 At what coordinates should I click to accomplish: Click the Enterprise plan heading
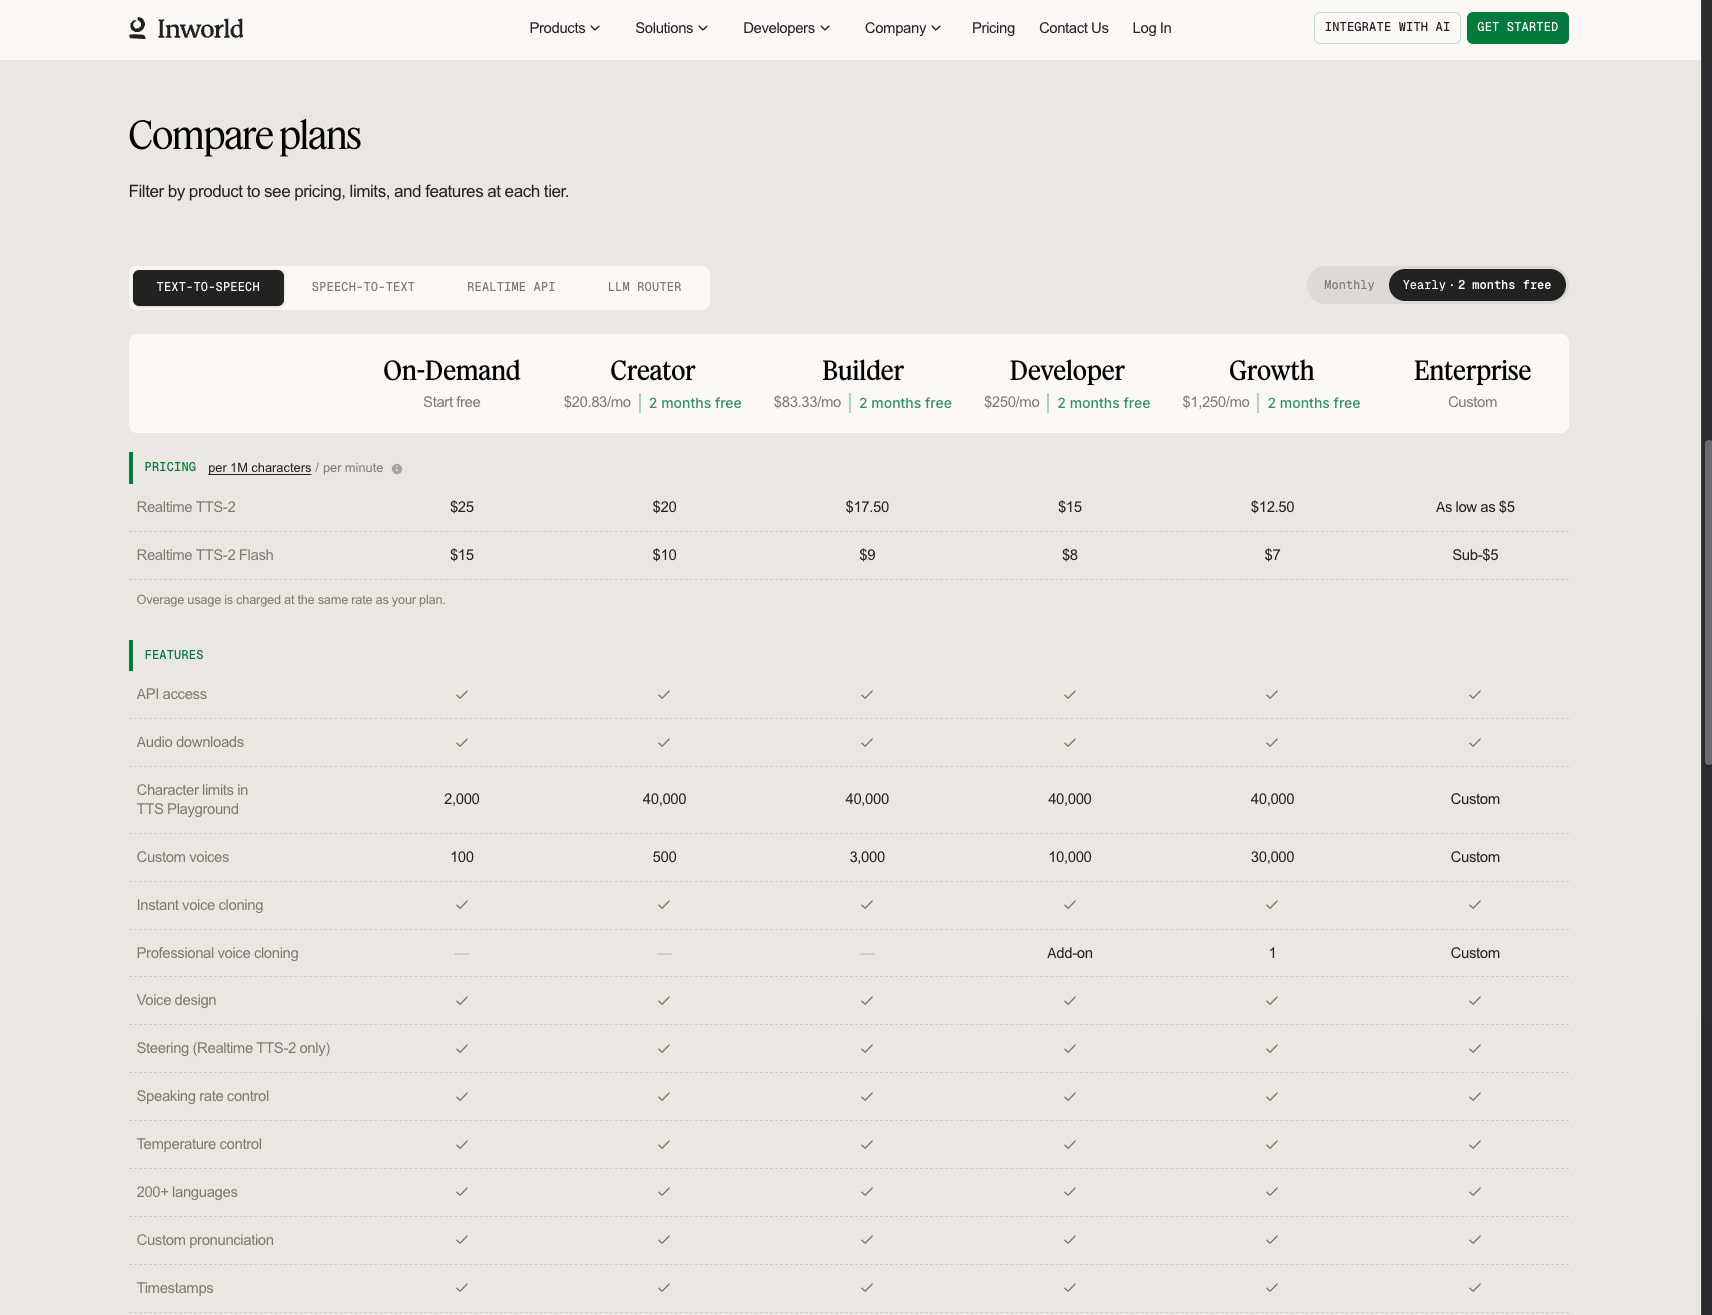pyautogui.click(x=1472, y=371)
